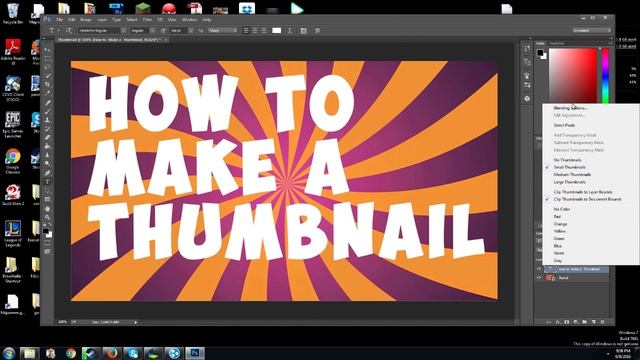Image resolution: width=640 pixels, height=360 pixels.
Task: Toggle text orientation in options bar
Action: 69,31
